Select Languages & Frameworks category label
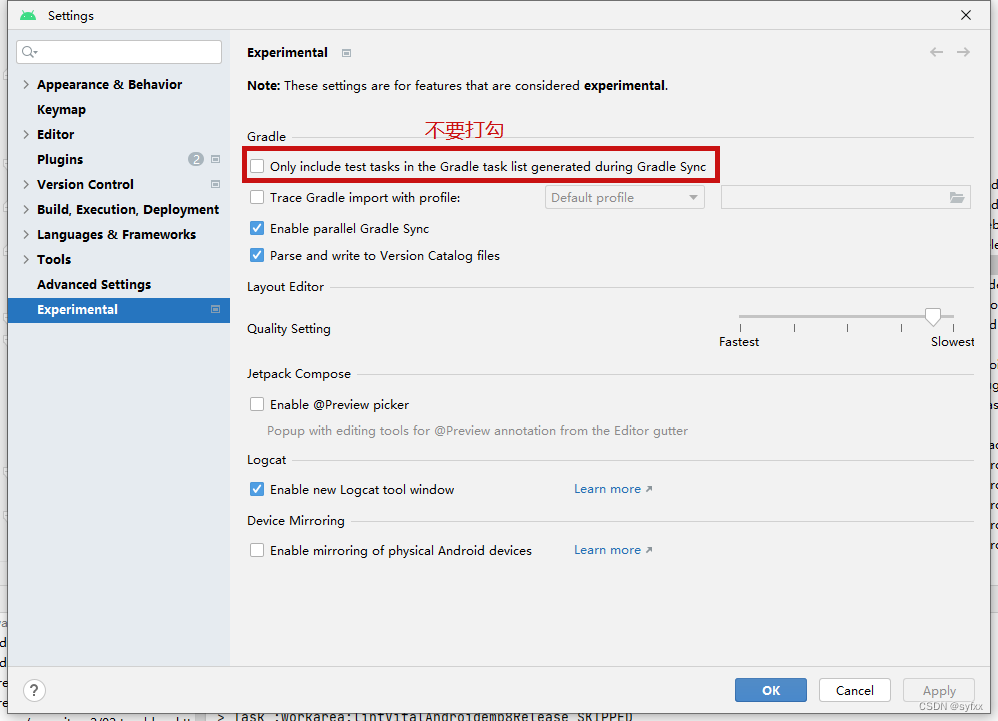The height and width of the screenshot is (721, 998). click(x=116, y=234)
